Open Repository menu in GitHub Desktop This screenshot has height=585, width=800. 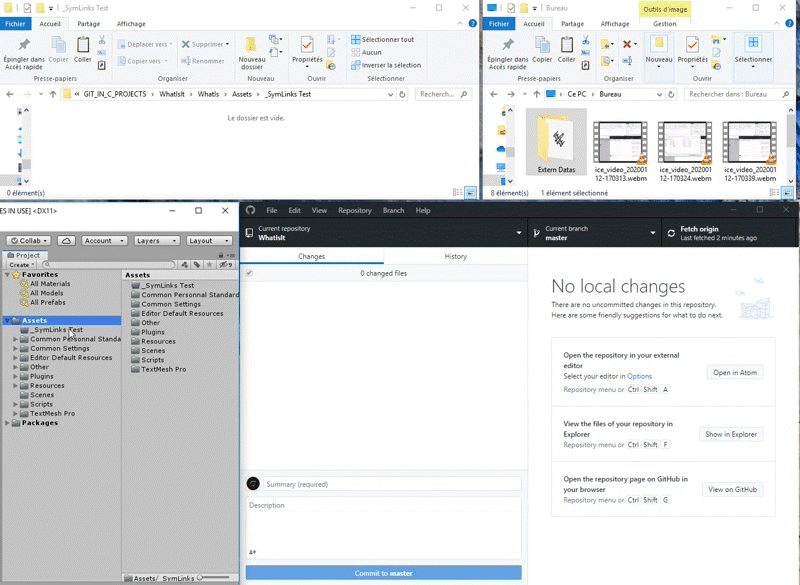coord(355,210)
